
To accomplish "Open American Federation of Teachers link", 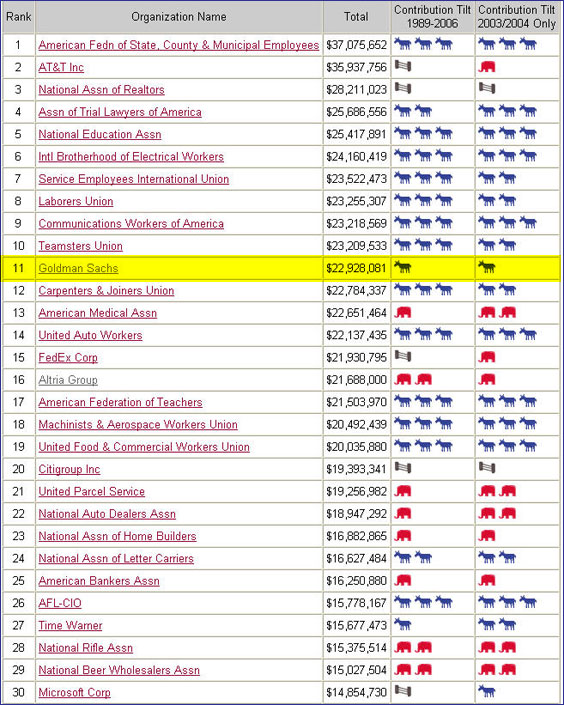I will pyautogui.click(x=120, y=402).
